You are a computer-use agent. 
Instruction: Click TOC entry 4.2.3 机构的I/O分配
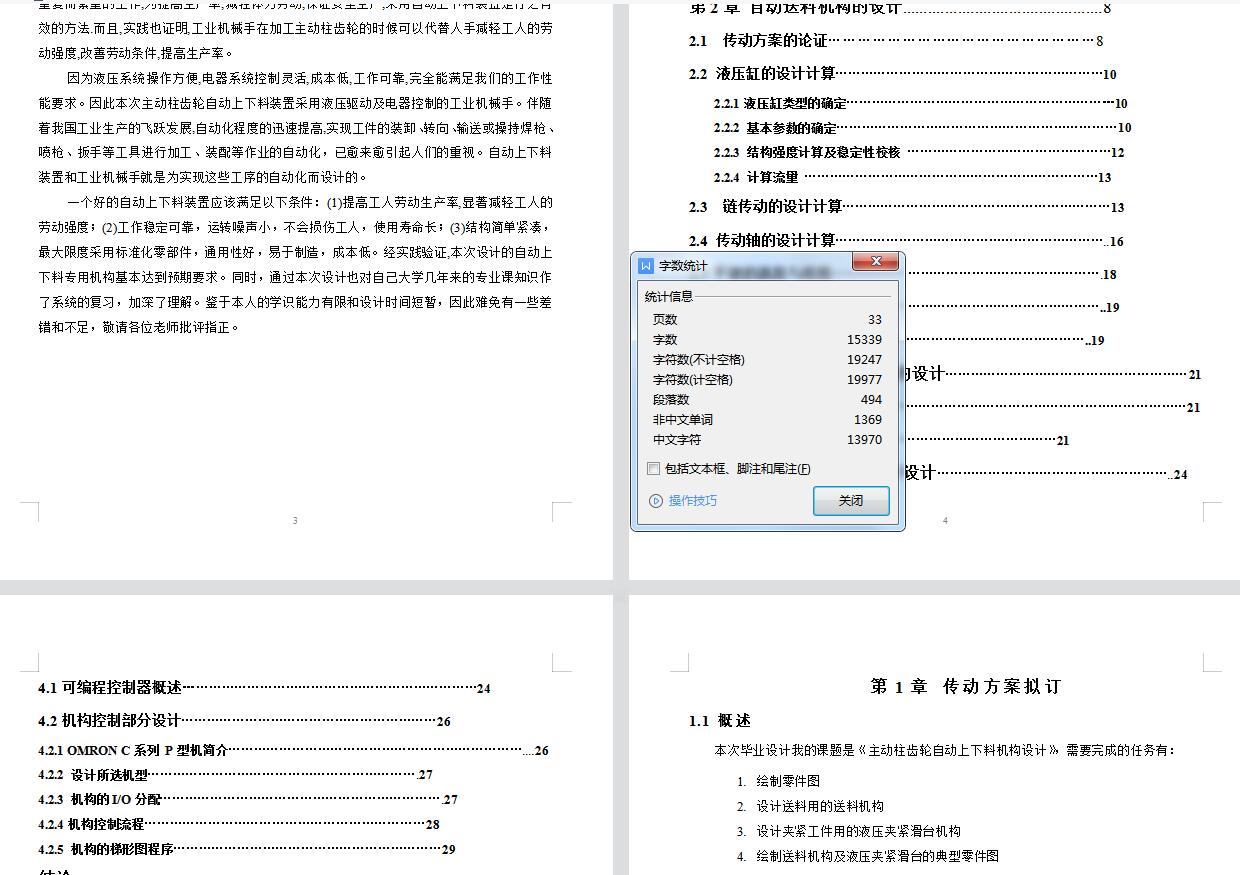tap(248, 800)
